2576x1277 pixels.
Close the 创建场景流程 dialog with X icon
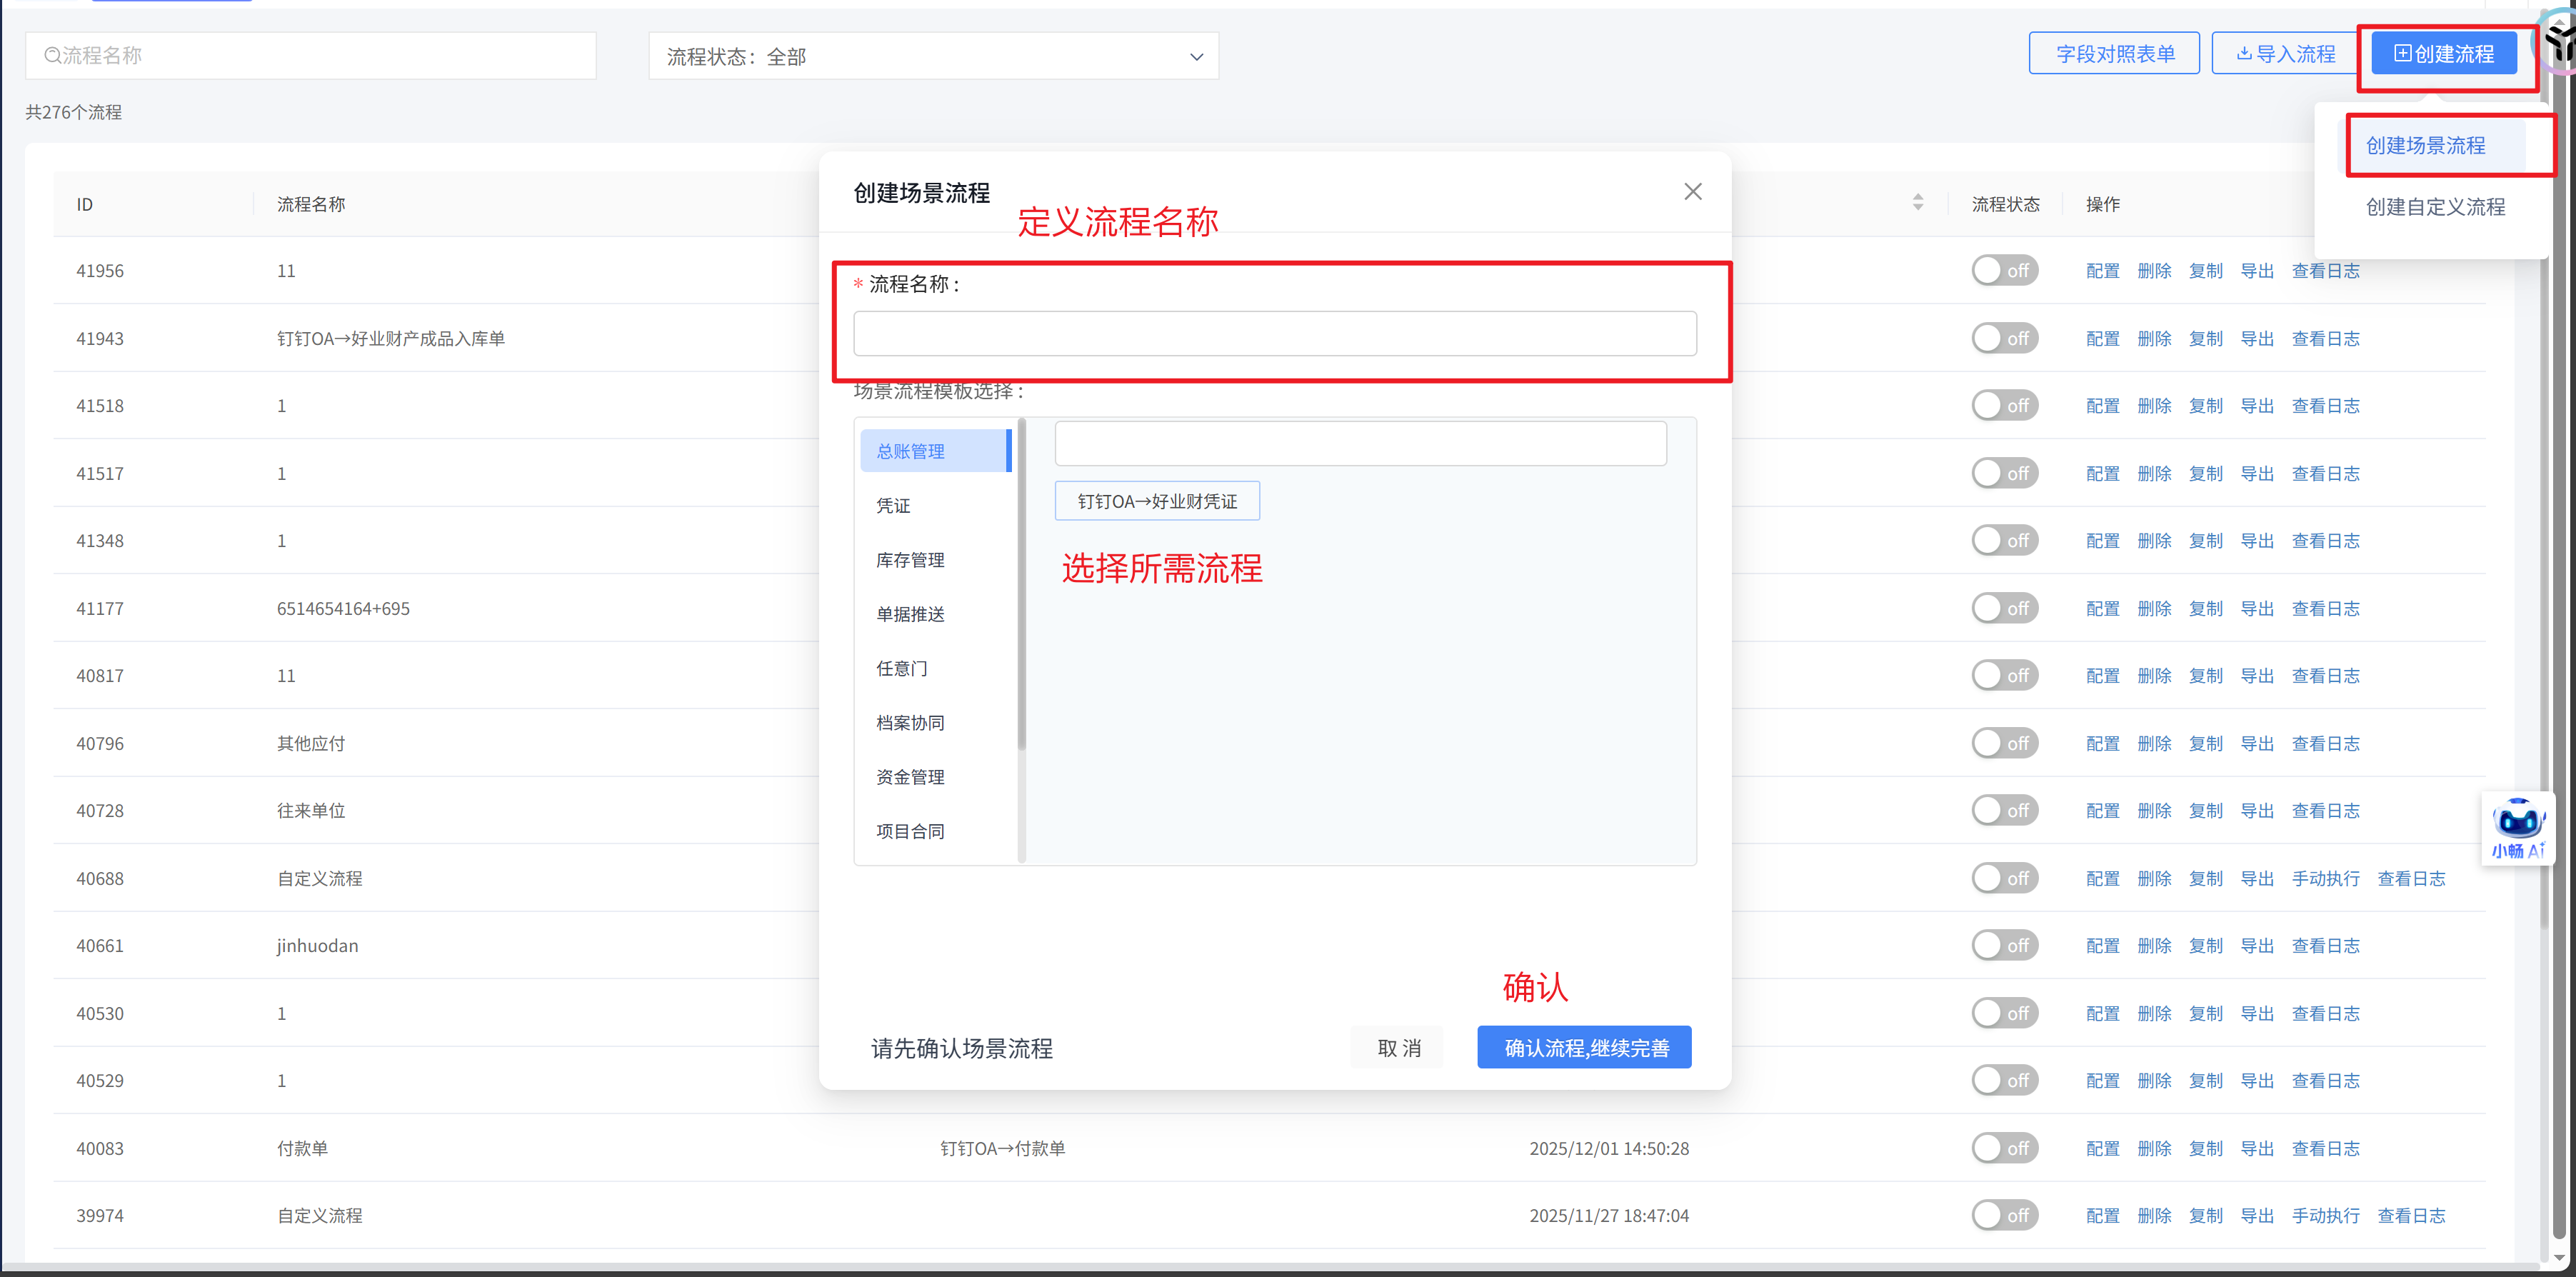coord(1692,191)
